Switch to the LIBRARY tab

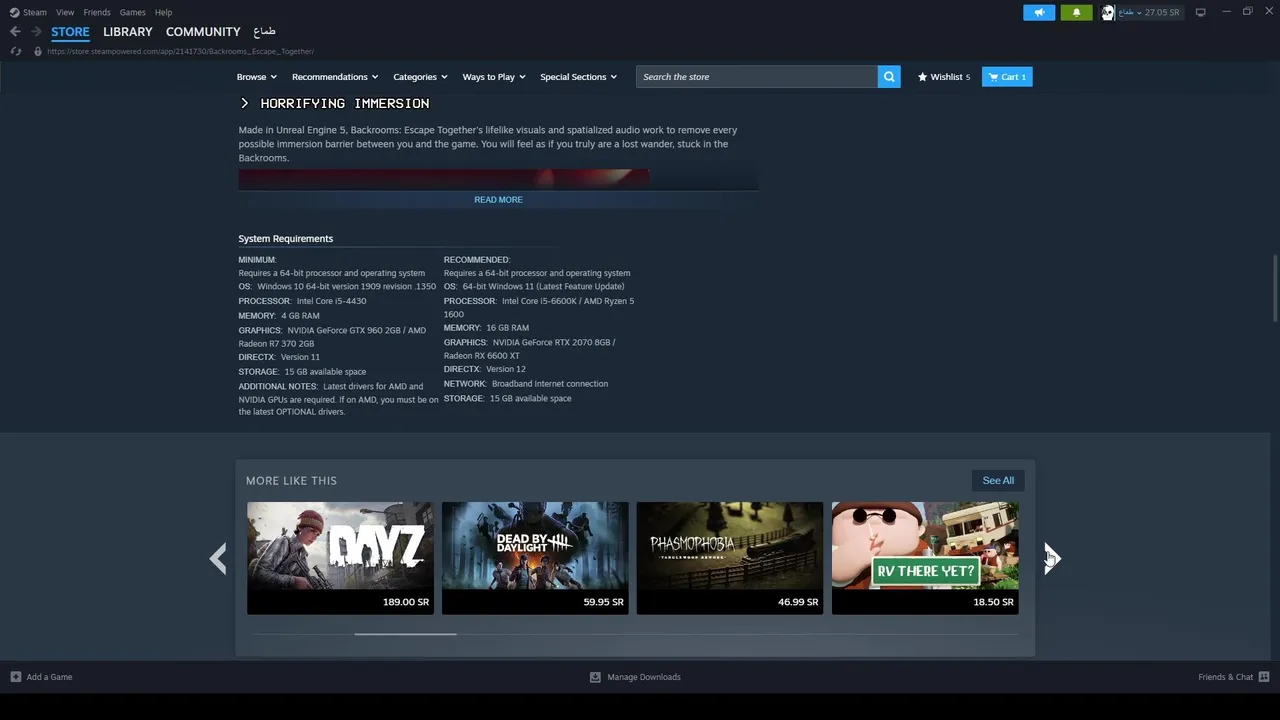pyautogui.click(x=128, y=32)
